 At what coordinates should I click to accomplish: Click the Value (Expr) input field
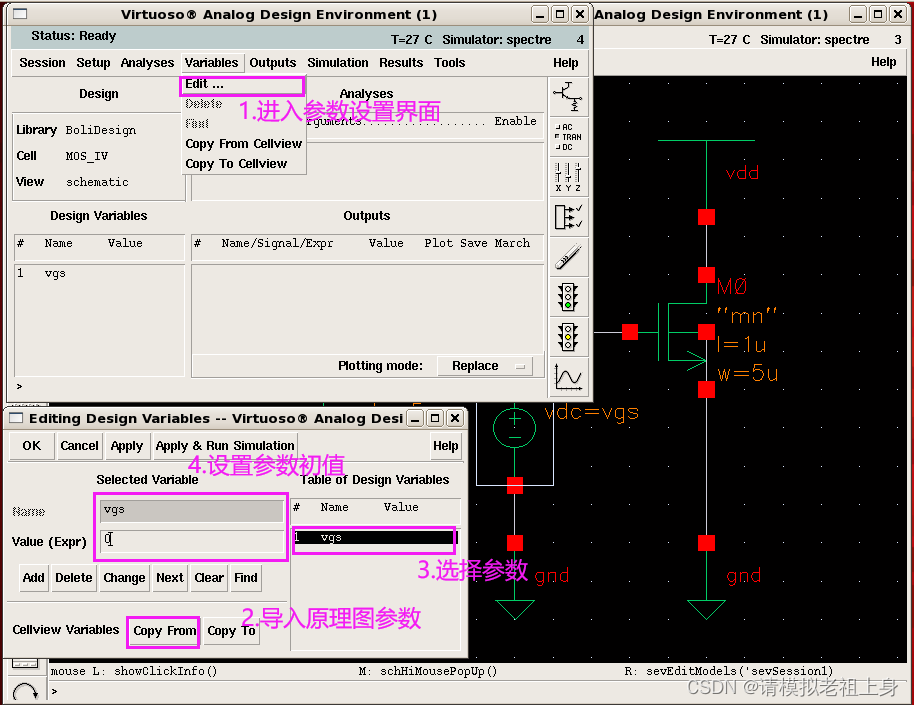click(192, 540)
